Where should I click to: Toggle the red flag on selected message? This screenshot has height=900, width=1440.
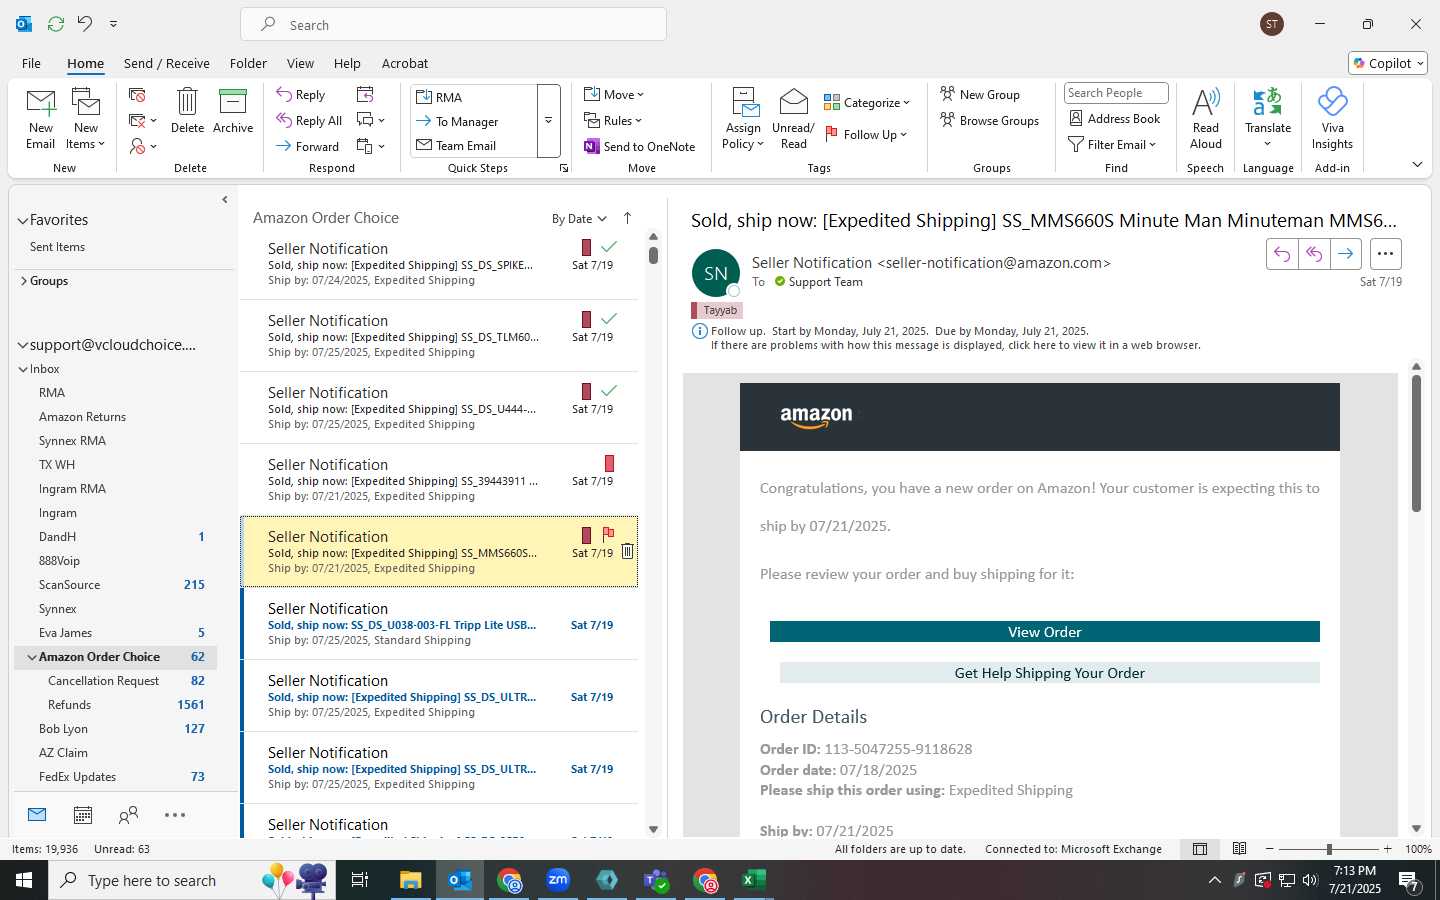608,535
